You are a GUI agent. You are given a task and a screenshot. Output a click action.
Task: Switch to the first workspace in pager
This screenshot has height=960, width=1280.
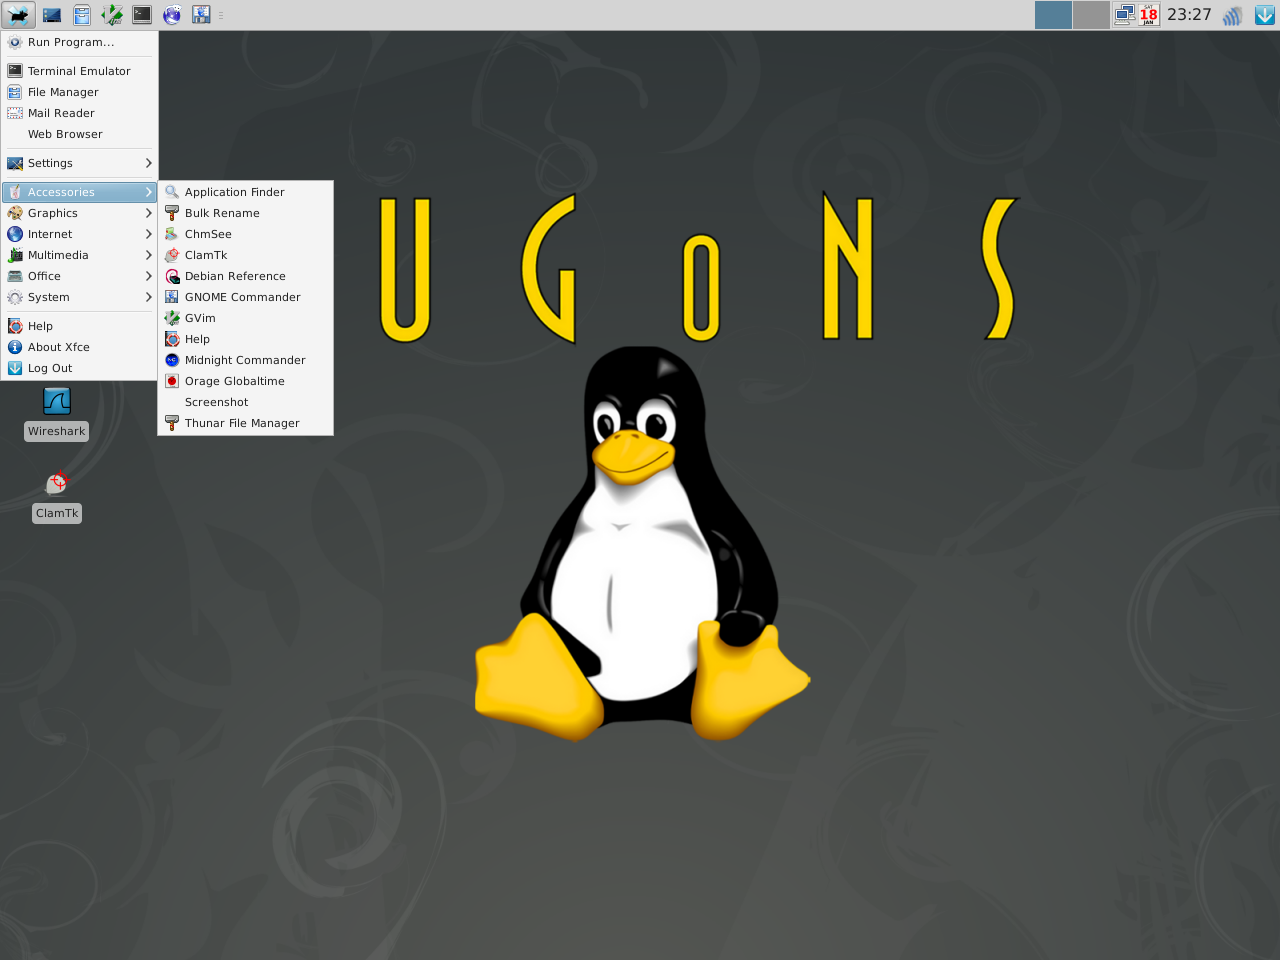click(x=1053, y=15)
